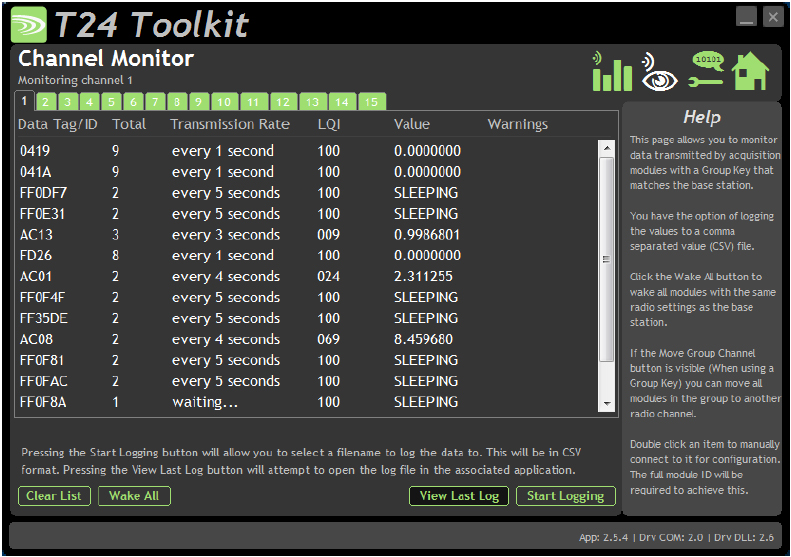791x557 pixels.
Task: Click 'every 3 seconds' transmission rate cell
Action: tap(225, 235)
